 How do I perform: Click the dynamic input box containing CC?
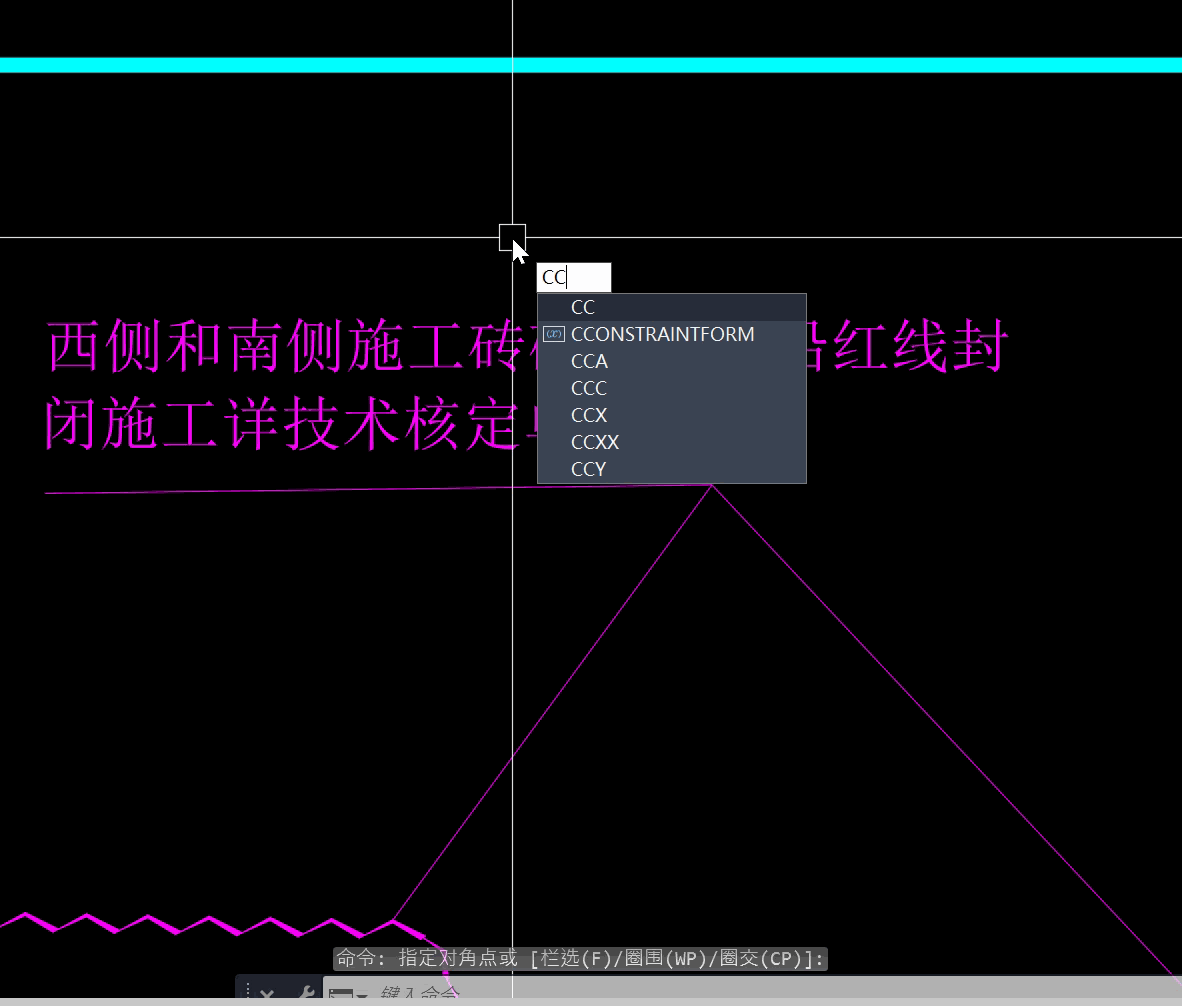pyautogui.click(x=573, y=278)
